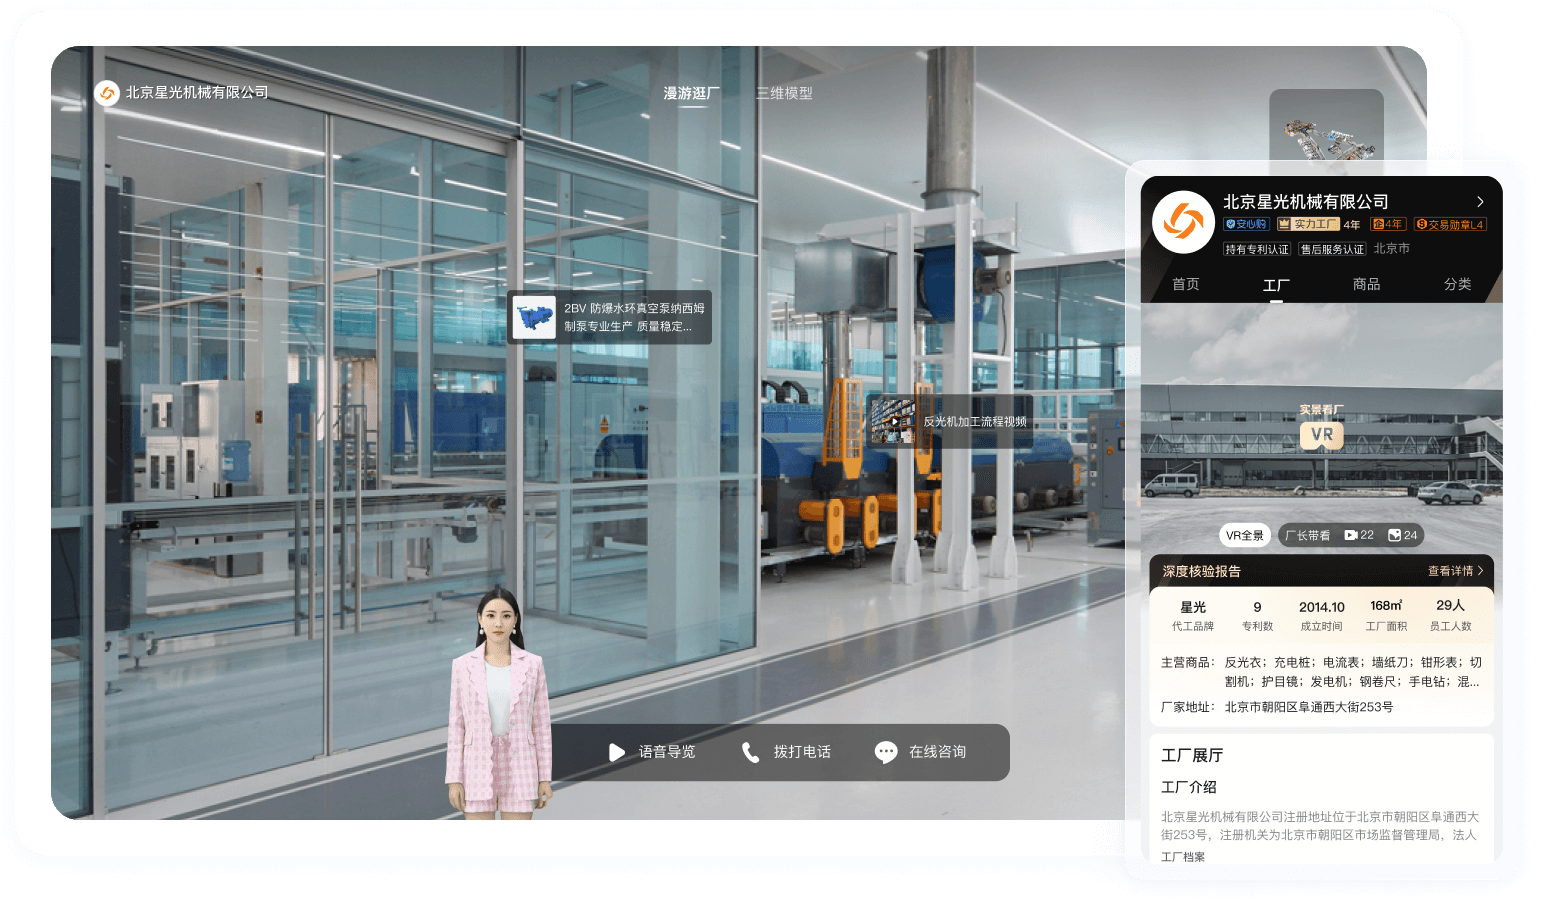Click the 交易勋章L4 medal badge
1542x900 pixels.
(1450, 224)
